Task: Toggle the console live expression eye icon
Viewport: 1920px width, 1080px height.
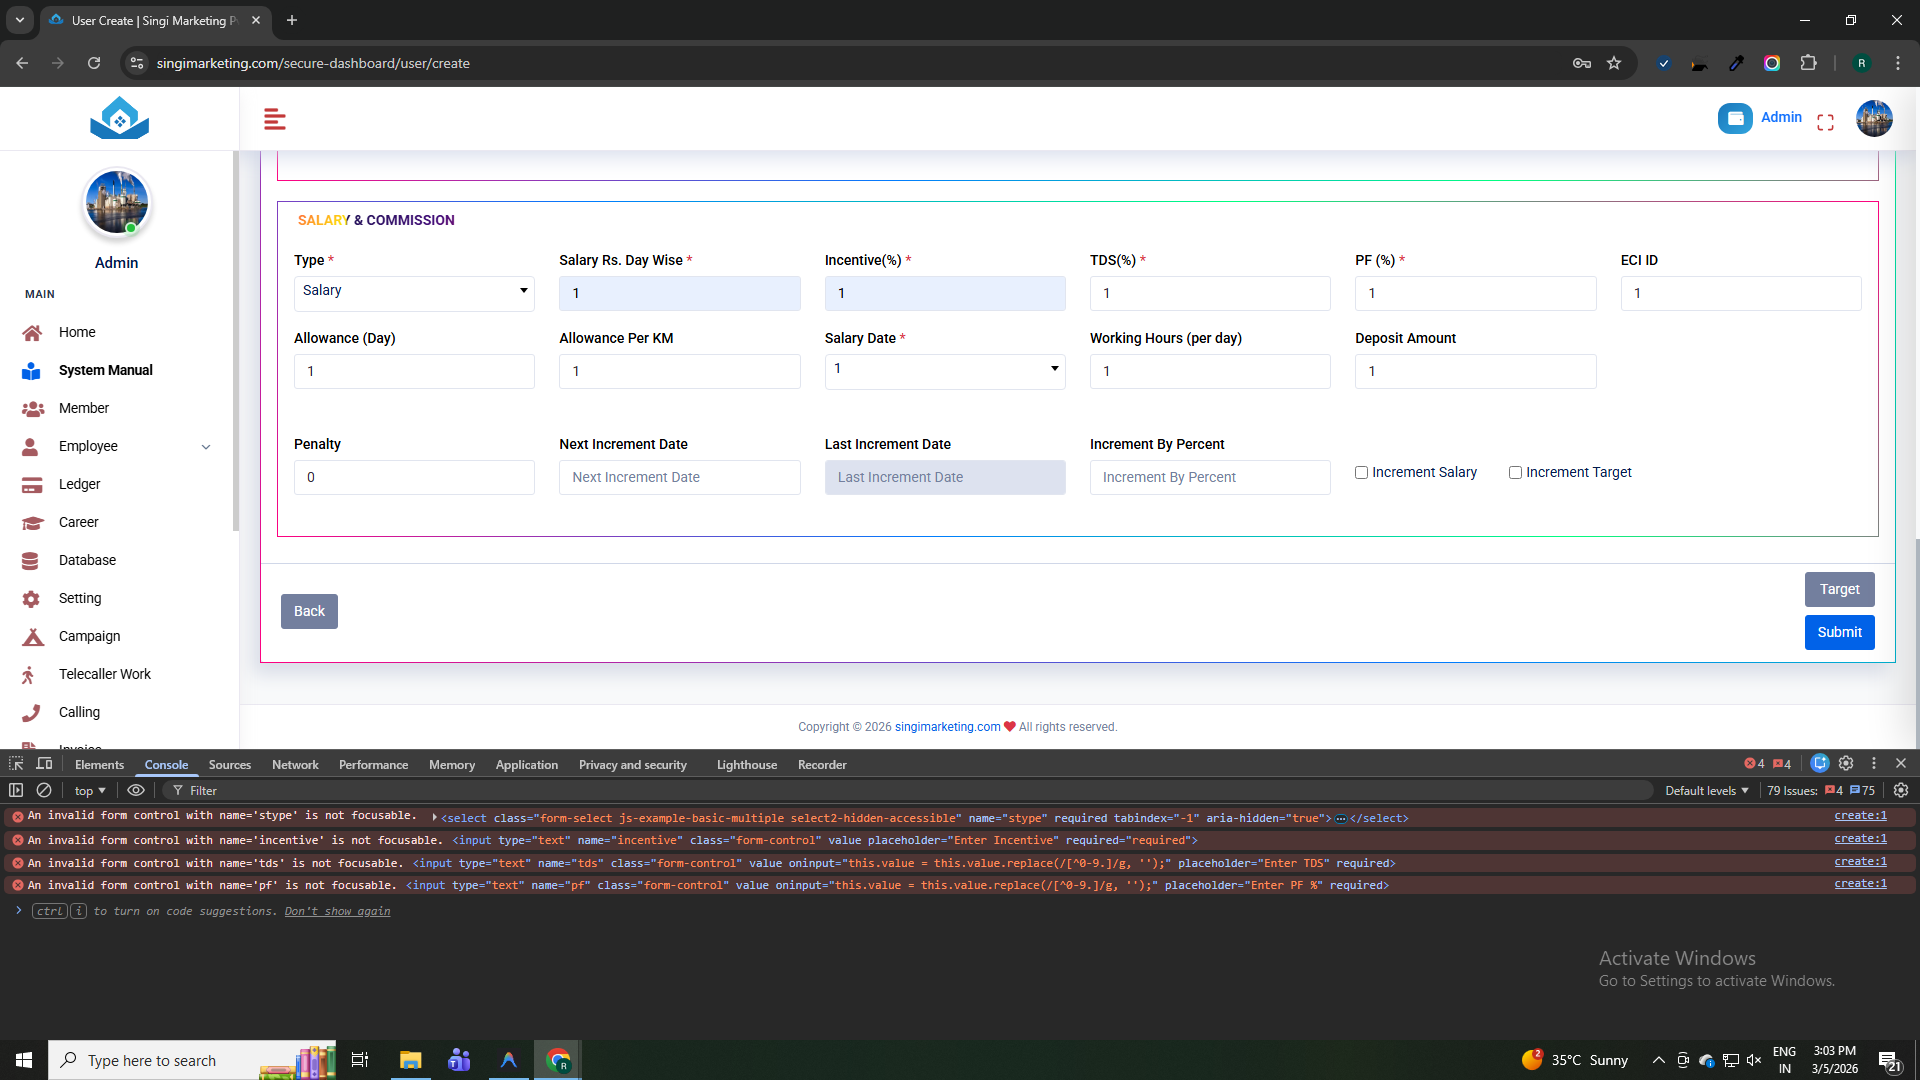Action: (136, 790)
